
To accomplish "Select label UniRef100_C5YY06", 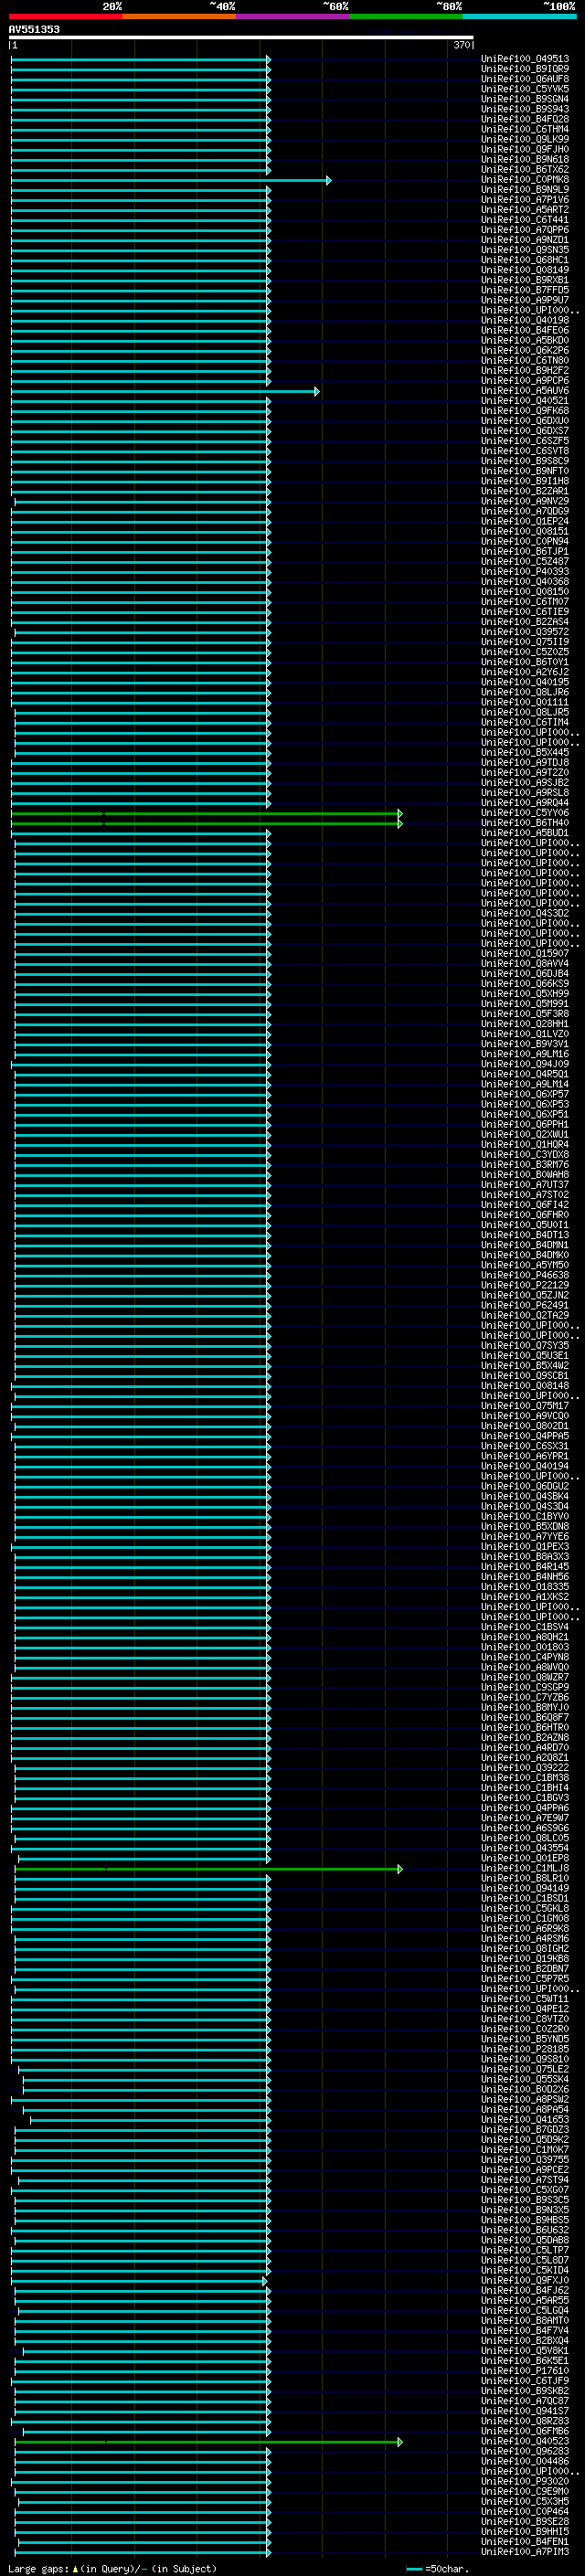I will [525, 813].
